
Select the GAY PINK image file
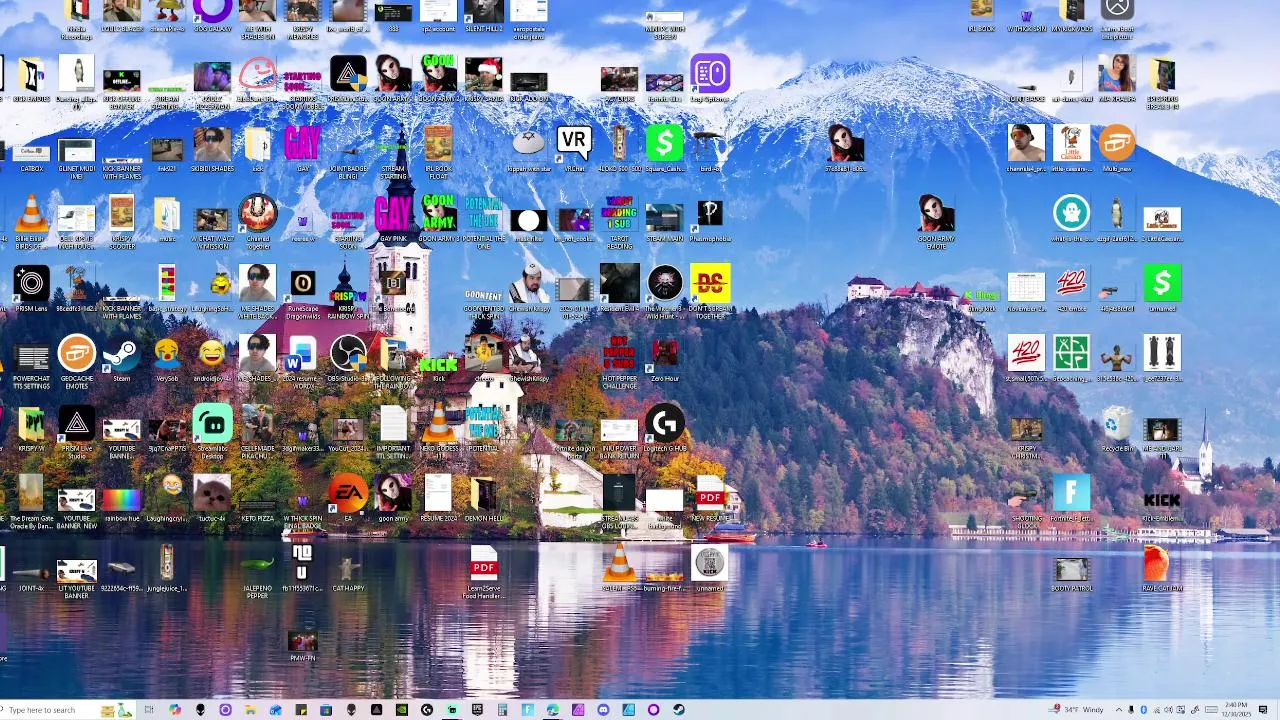393,220
